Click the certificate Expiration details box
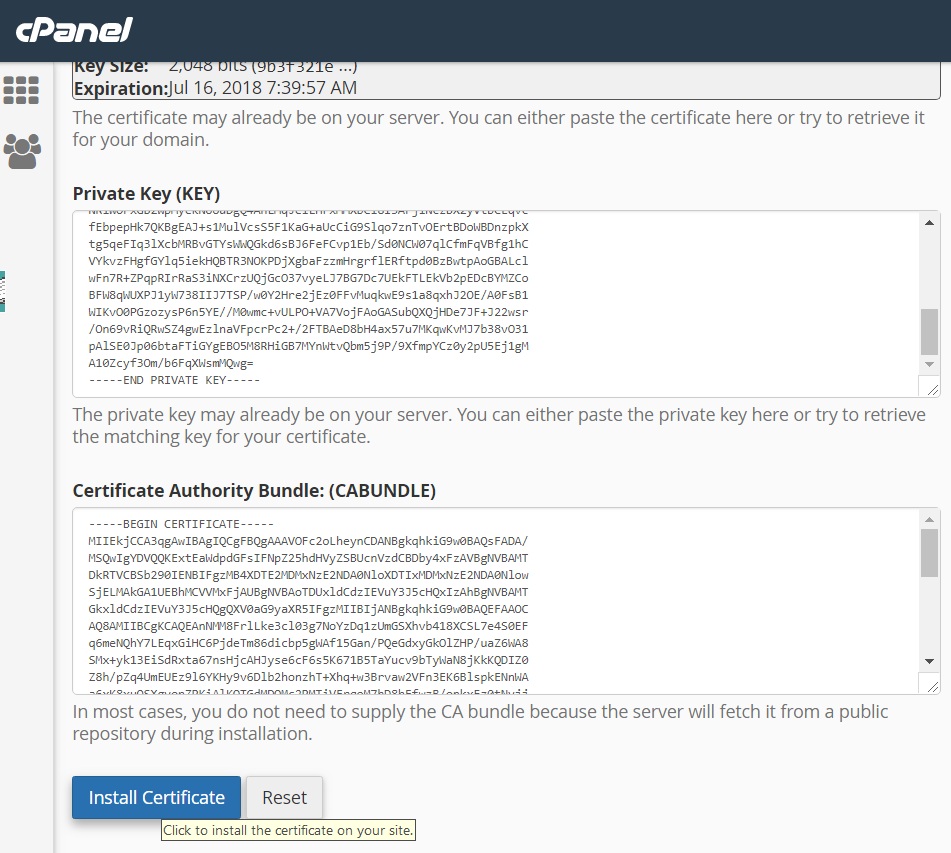951x853 pixels. pos(506,81)
